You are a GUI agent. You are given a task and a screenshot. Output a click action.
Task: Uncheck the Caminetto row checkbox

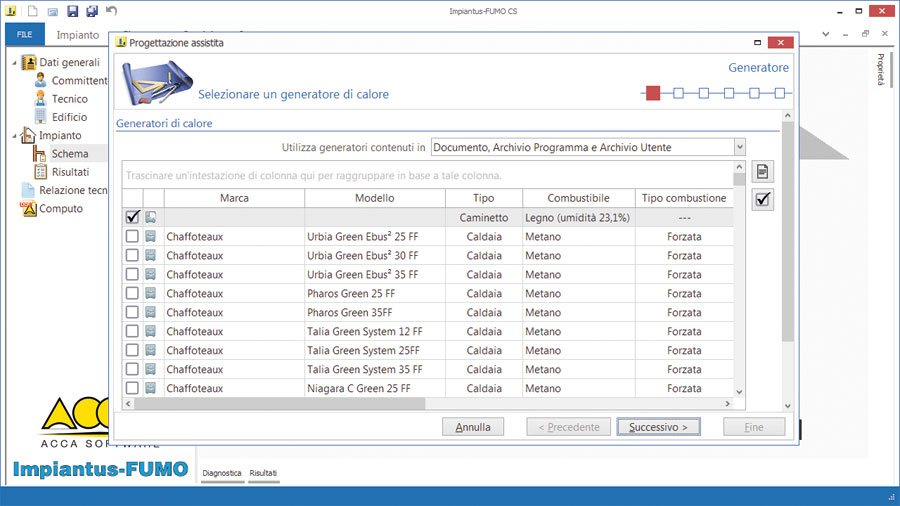(132, 217)
